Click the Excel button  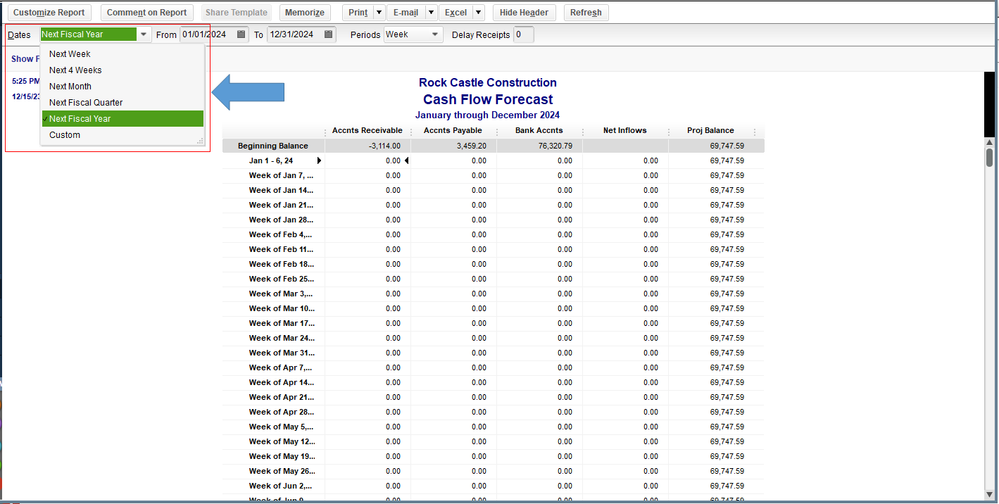pyautogui.click(x=455, y=13)
